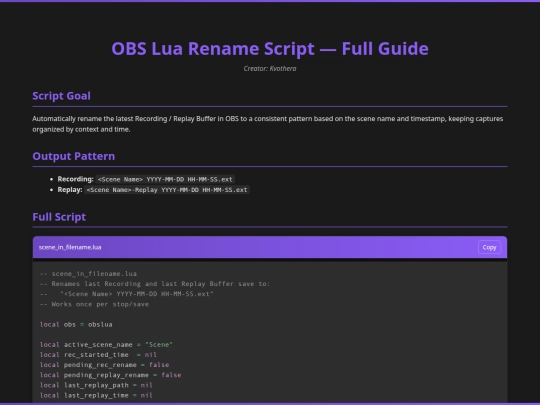
Task: Click the bold Recording: bullet label
Action: click(75, 179)
